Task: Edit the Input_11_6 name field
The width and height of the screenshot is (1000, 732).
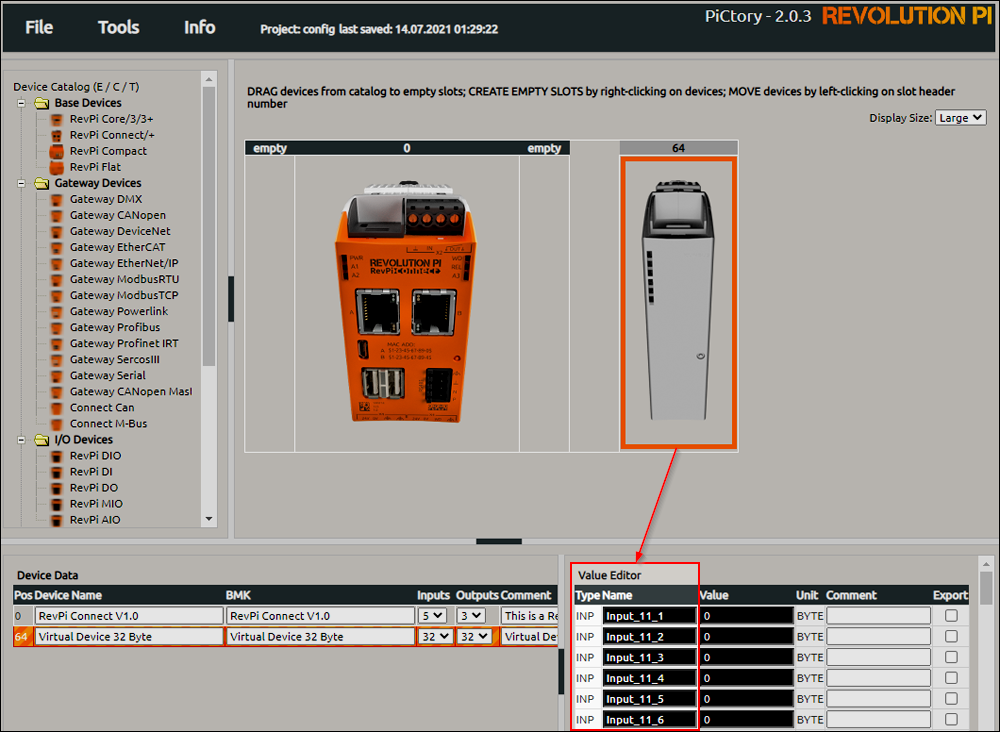Action: (649, 719)
